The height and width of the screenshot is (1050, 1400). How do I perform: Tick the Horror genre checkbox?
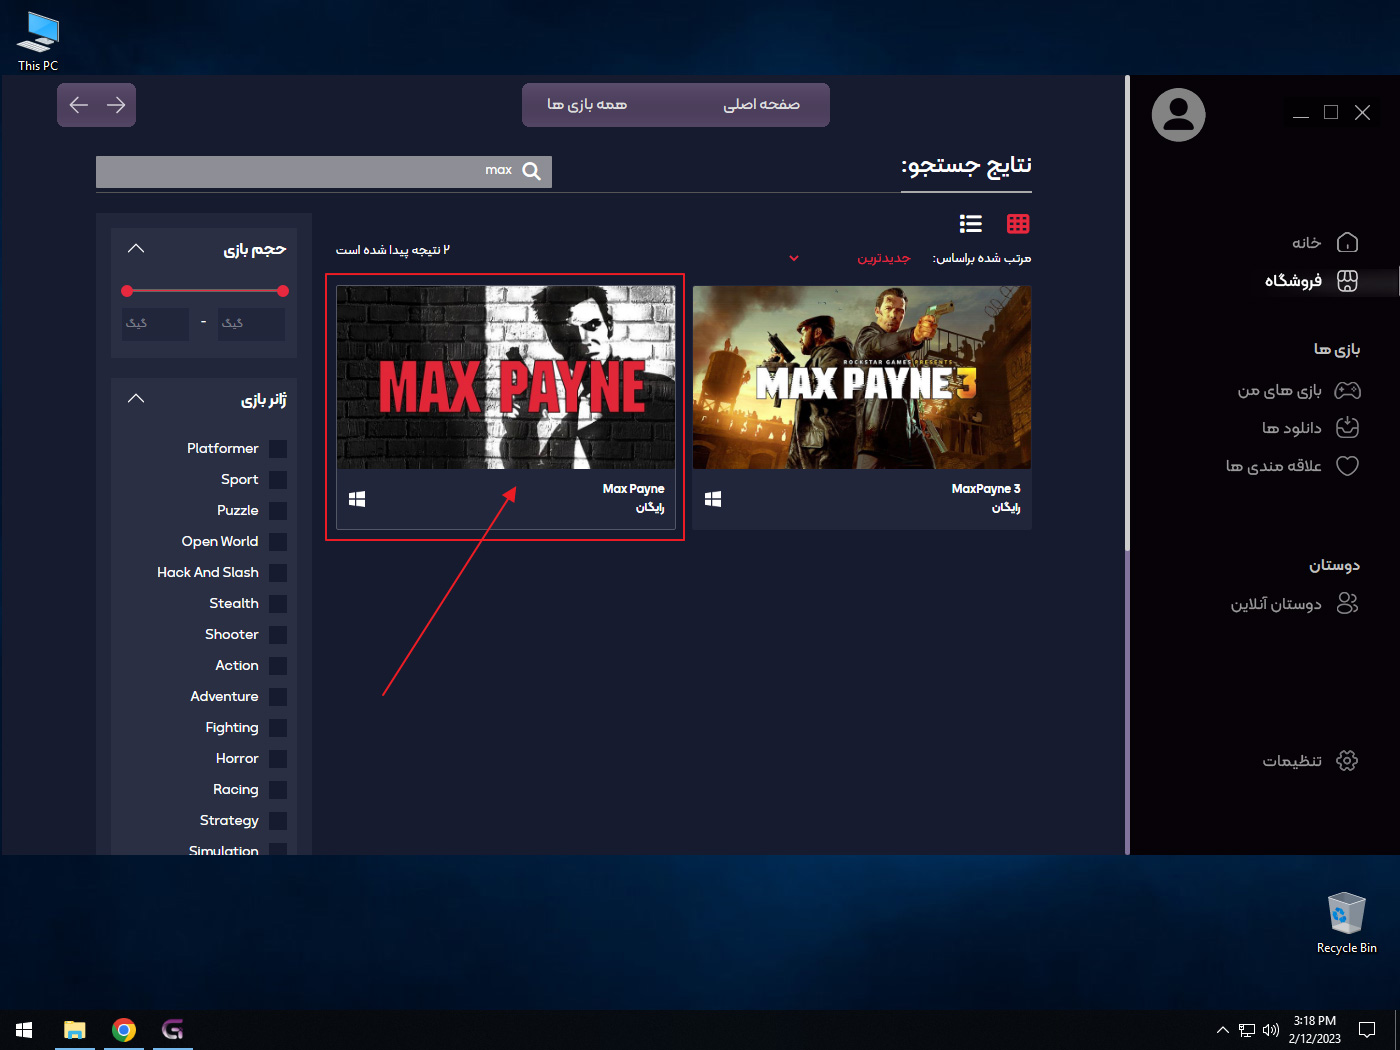278,759
